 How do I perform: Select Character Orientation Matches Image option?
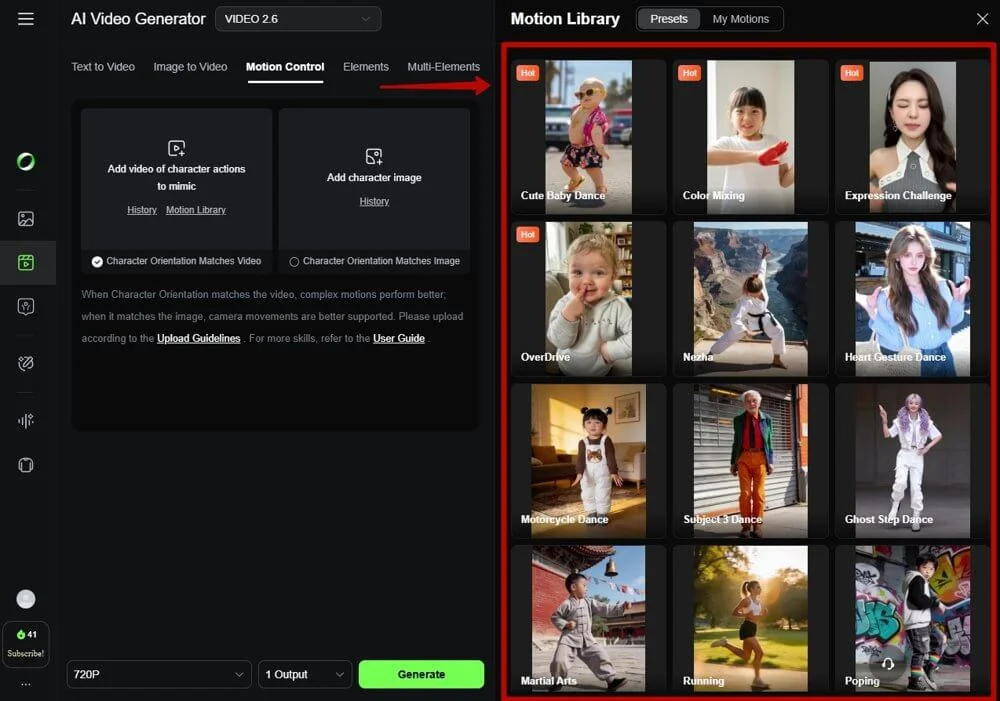294,262
